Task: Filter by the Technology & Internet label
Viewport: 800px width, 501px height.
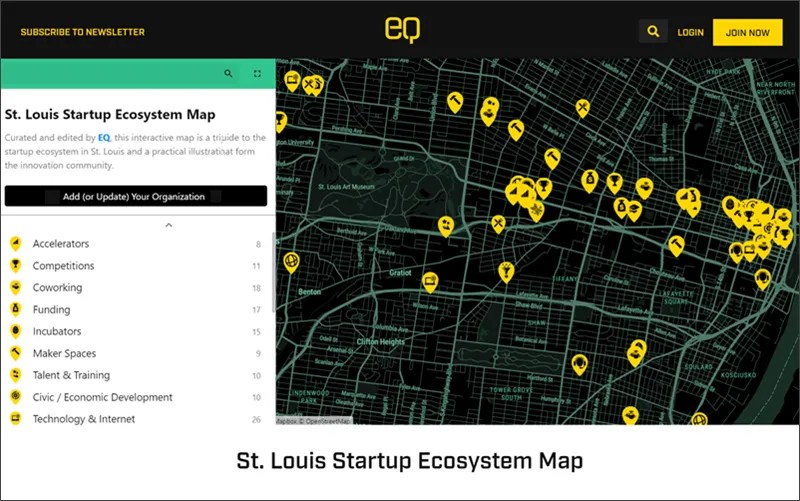Action: tap(84, 419)
